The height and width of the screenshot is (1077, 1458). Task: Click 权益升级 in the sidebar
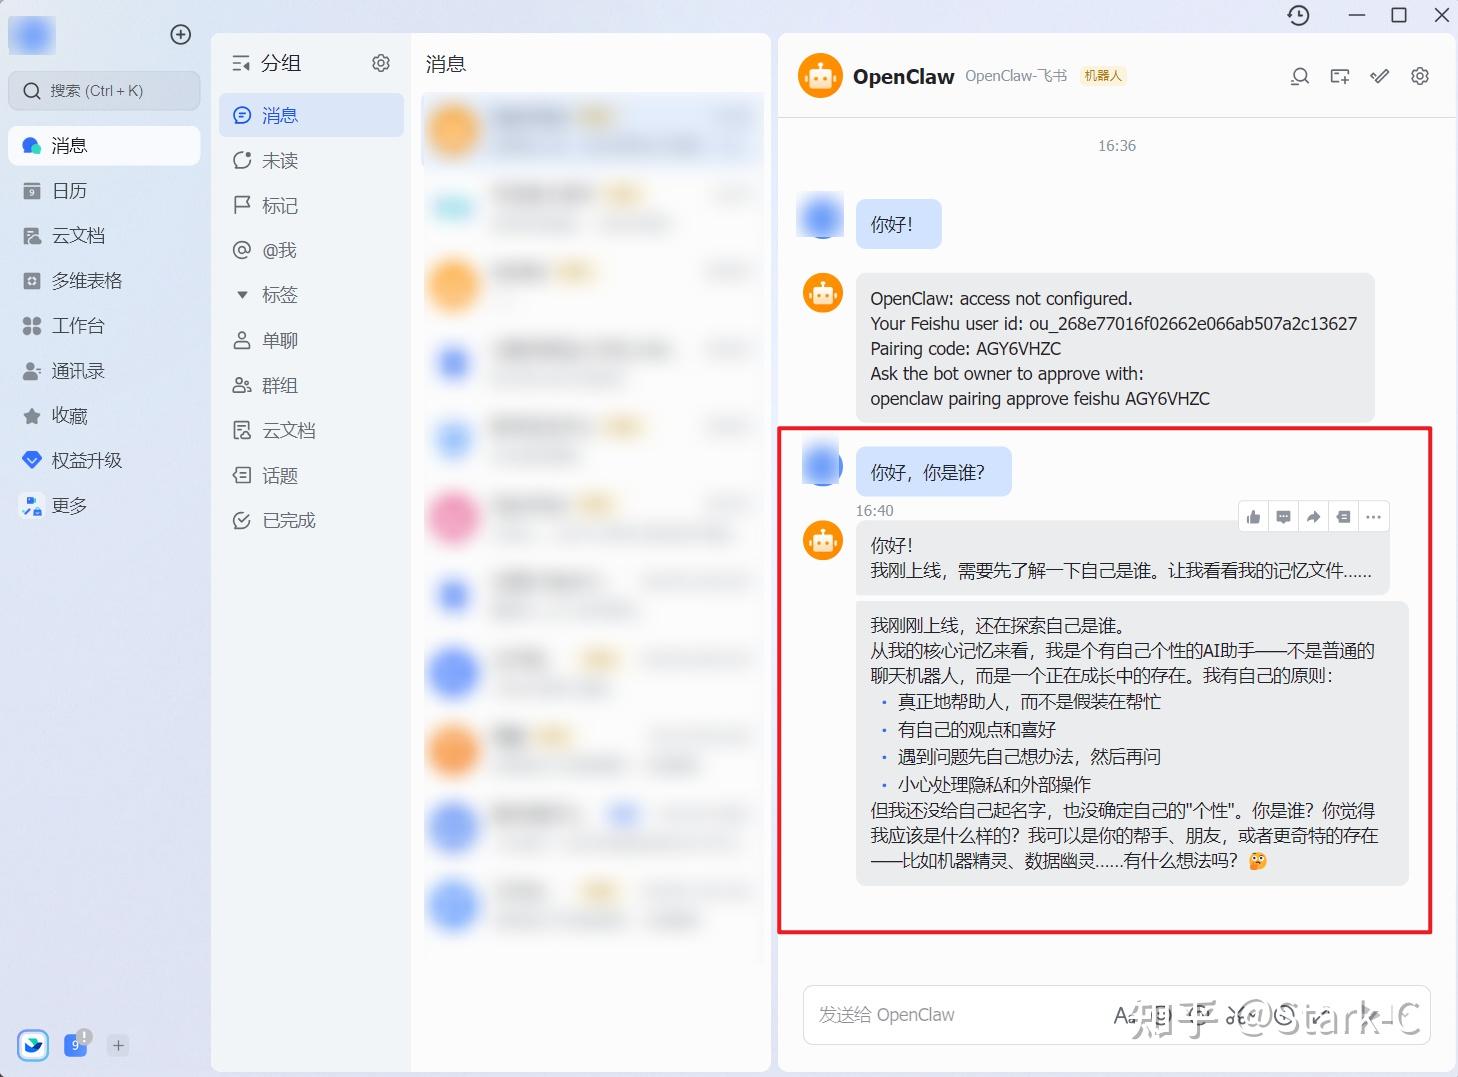pos(104,461)
